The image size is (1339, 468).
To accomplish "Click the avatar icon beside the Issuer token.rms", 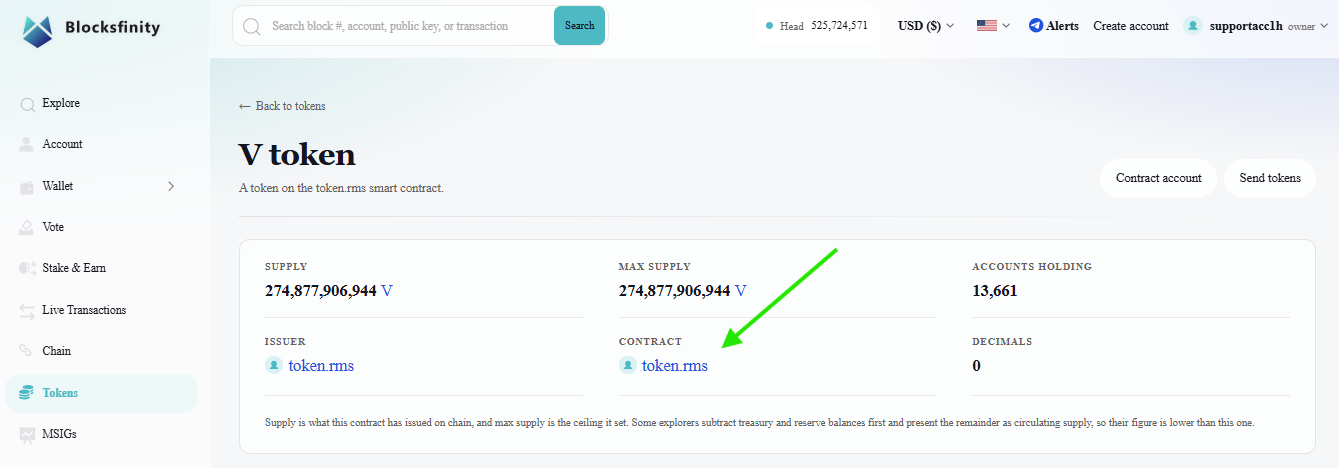I will pyautogui.click(x=274, y=366).
